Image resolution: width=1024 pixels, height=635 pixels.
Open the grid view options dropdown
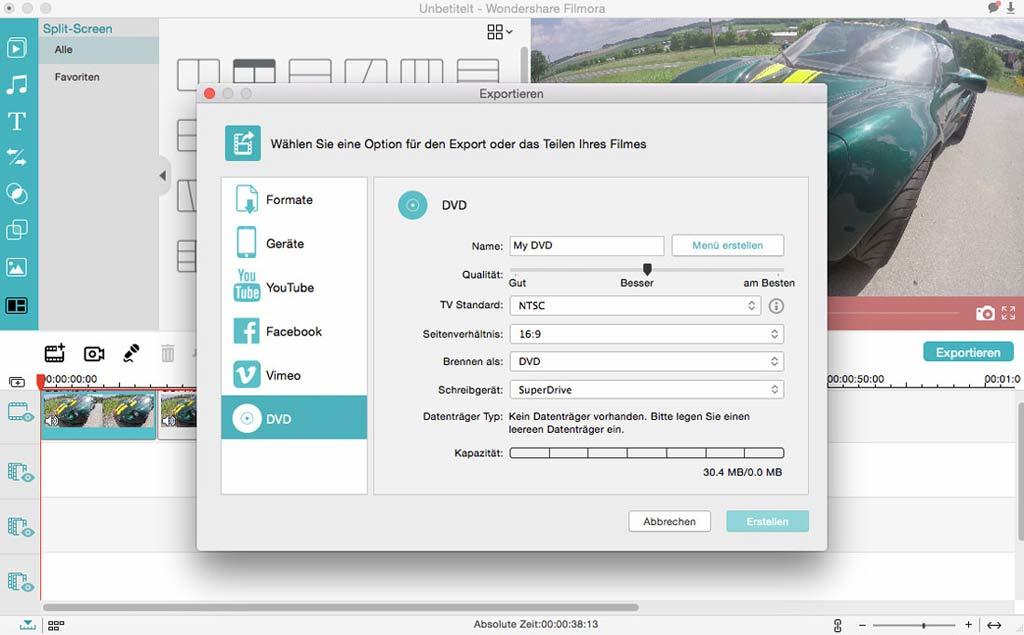tap(500, 31)
